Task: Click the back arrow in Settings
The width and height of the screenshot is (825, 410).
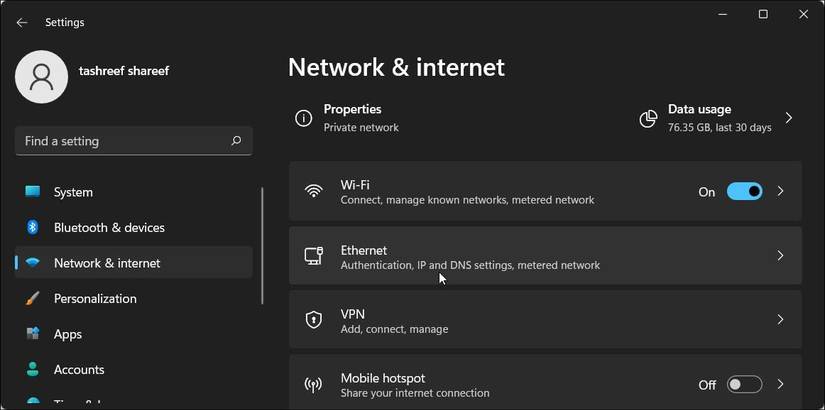Action: pyautogui.click(x=22, y=22)
